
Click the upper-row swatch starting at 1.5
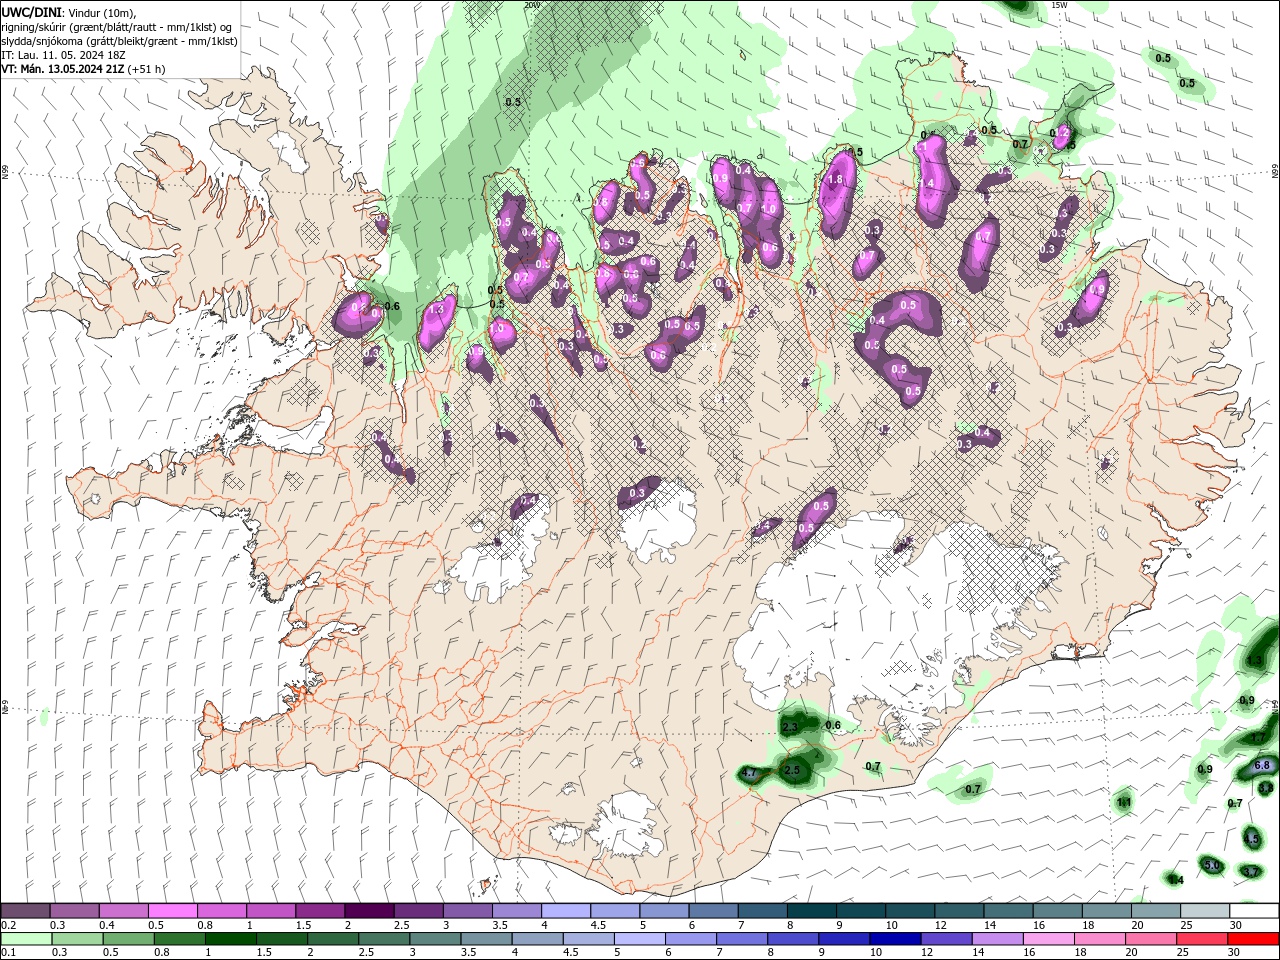319,911
